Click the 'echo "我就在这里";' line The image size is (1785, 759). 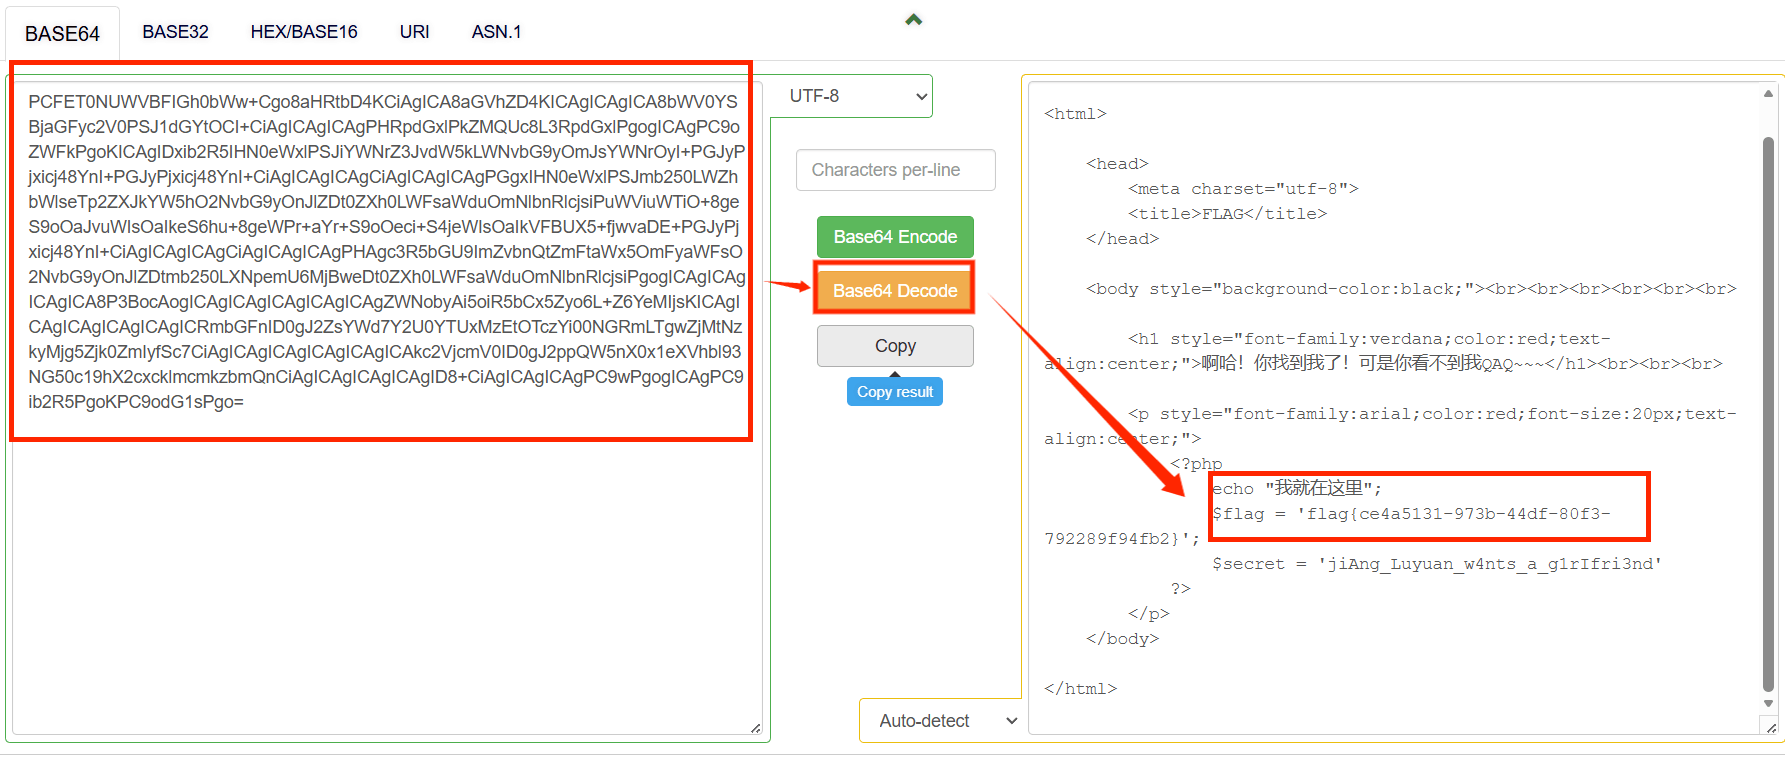(1297, 489)
